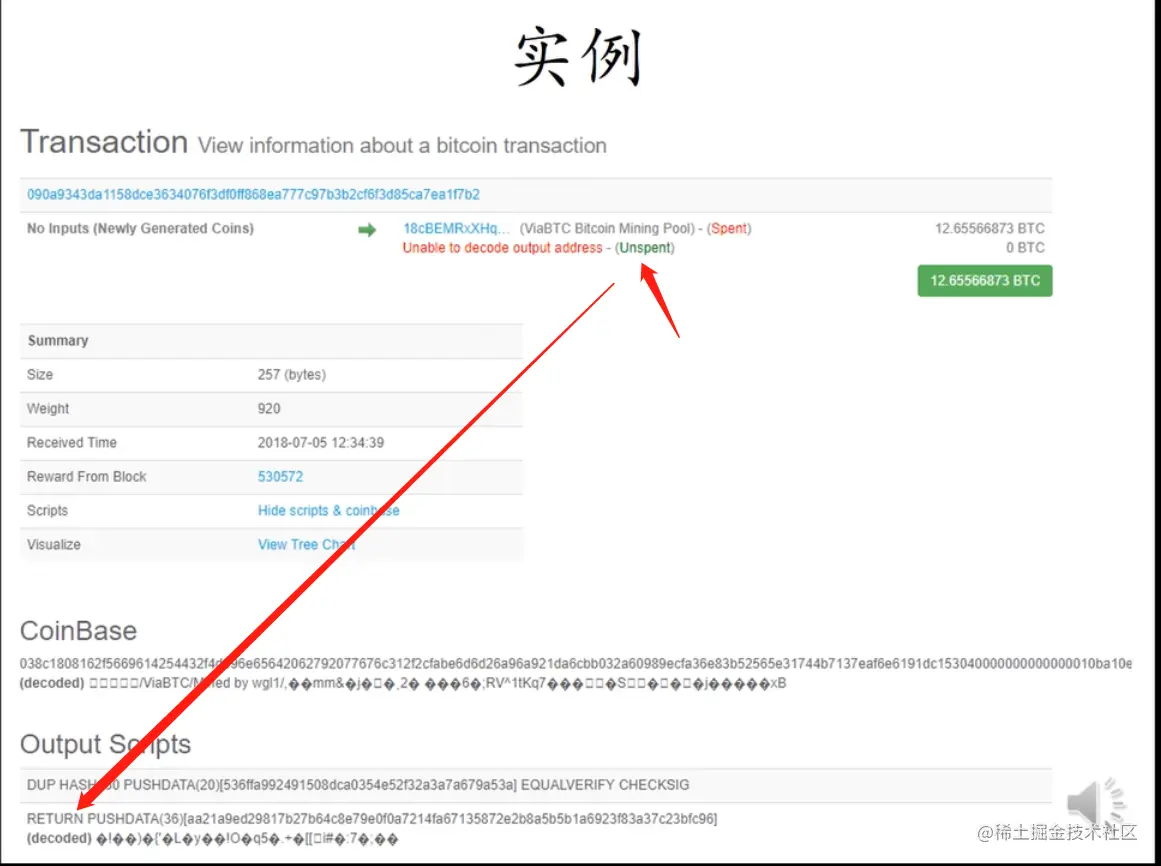Click Hide scripts & coinbase
Image resolution: width=1161 pixels, height=866 pixels.
[x=328, y=510]
